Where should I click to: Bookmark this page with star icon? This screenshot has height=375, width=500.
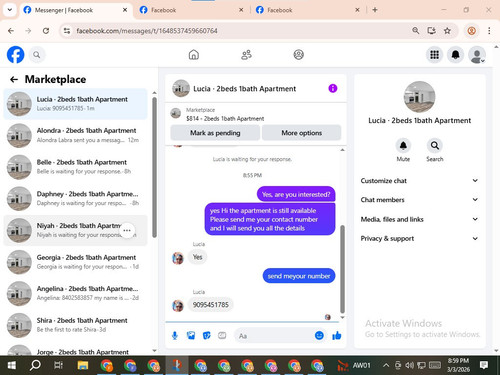[x=447, y=31]
